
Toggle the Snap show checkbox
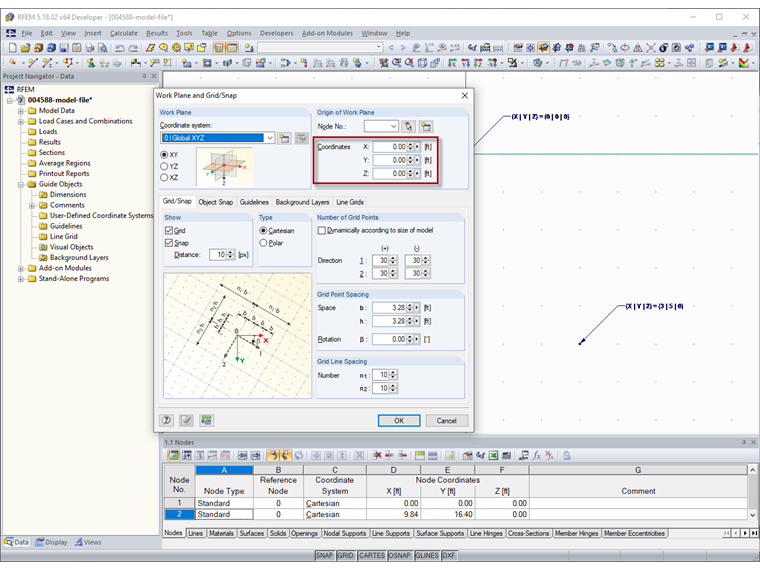pos(169,243)
